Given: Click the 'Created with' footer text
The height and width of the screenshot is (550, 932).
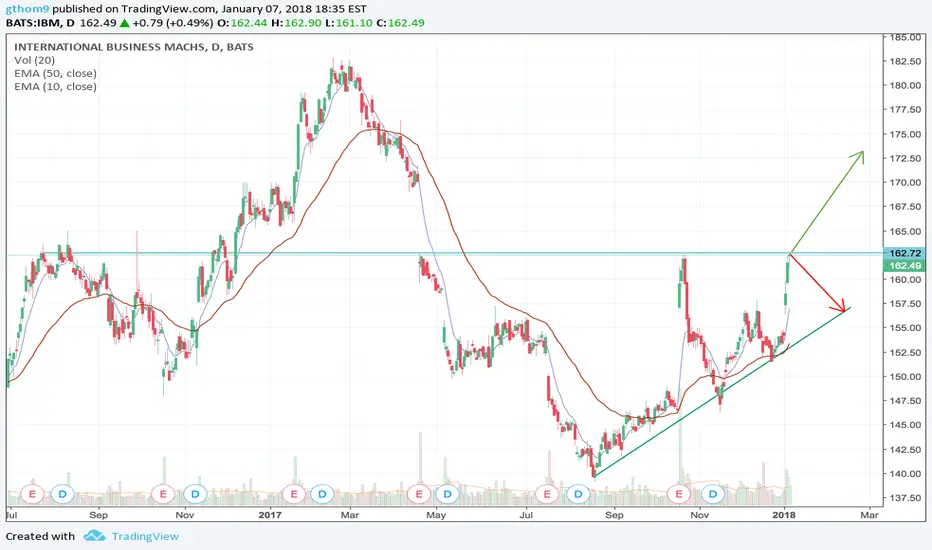Looking at the screenshot, I should click(40, 536).
